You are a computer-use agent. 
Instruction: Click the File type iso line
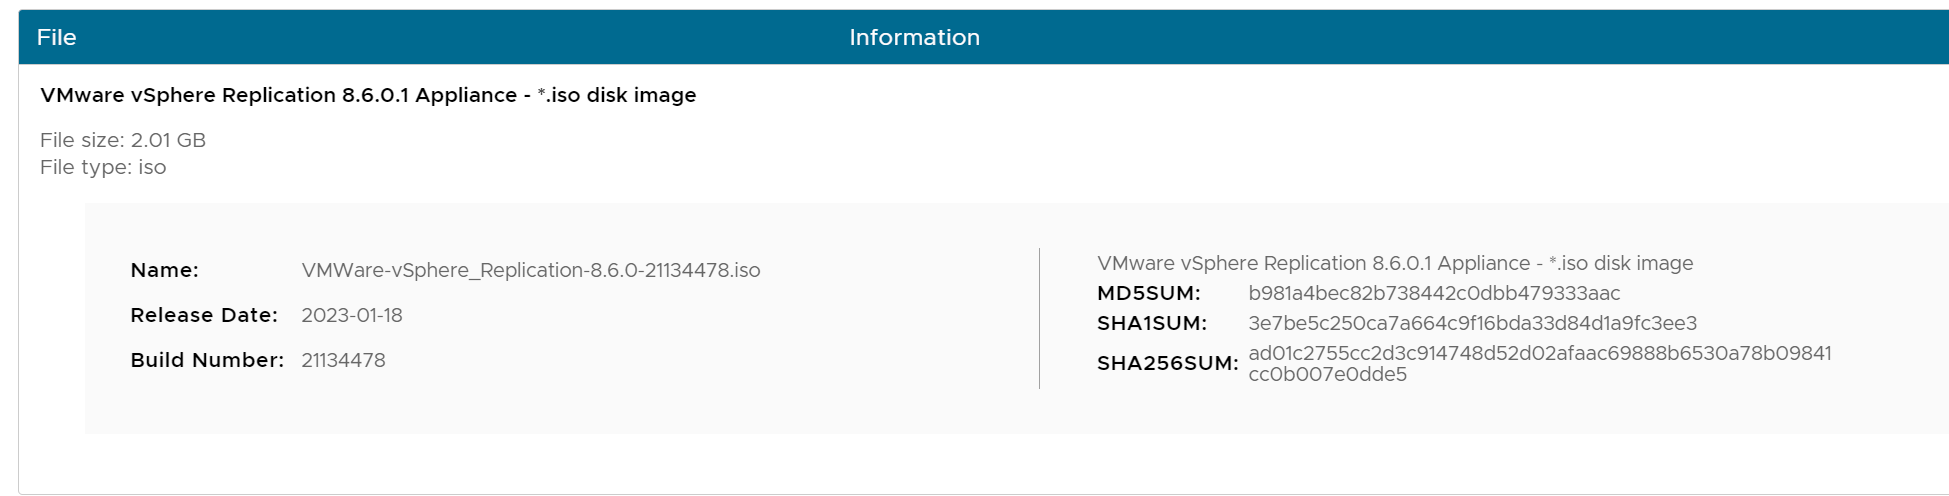click(x=103, y=167)
